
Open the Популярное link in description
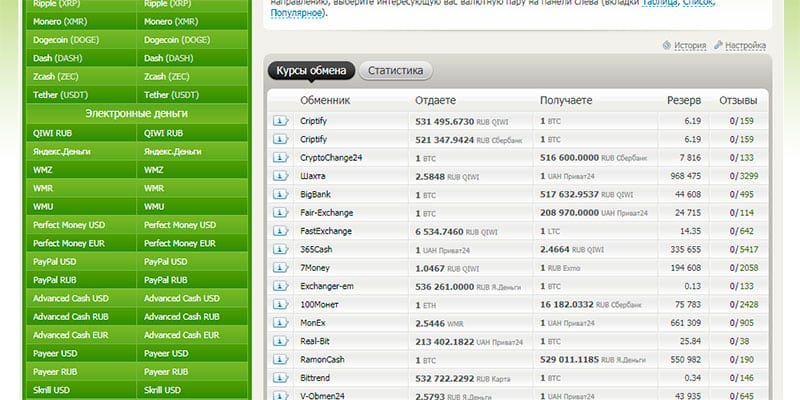(296, 13)
